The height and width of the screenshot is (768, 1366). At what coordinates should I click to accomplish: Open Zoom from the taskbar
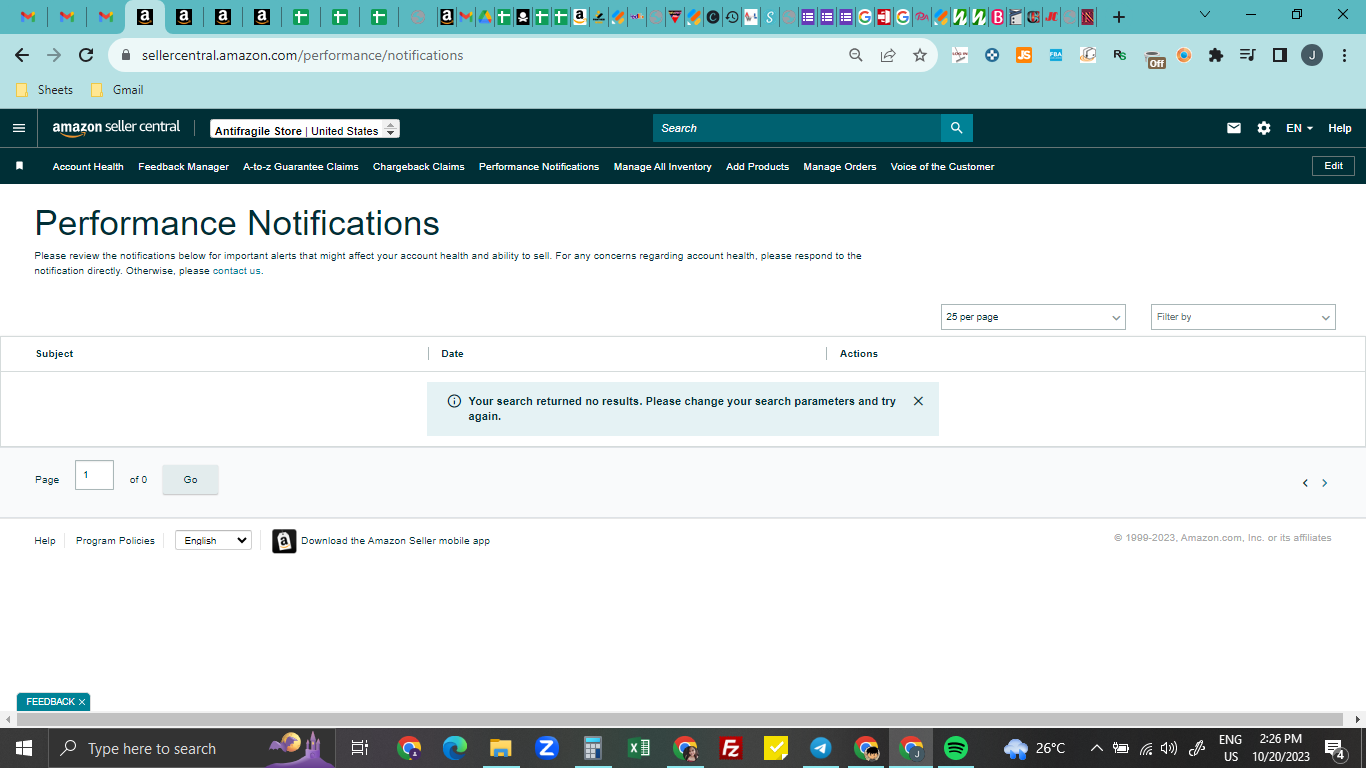pos(546,748)
